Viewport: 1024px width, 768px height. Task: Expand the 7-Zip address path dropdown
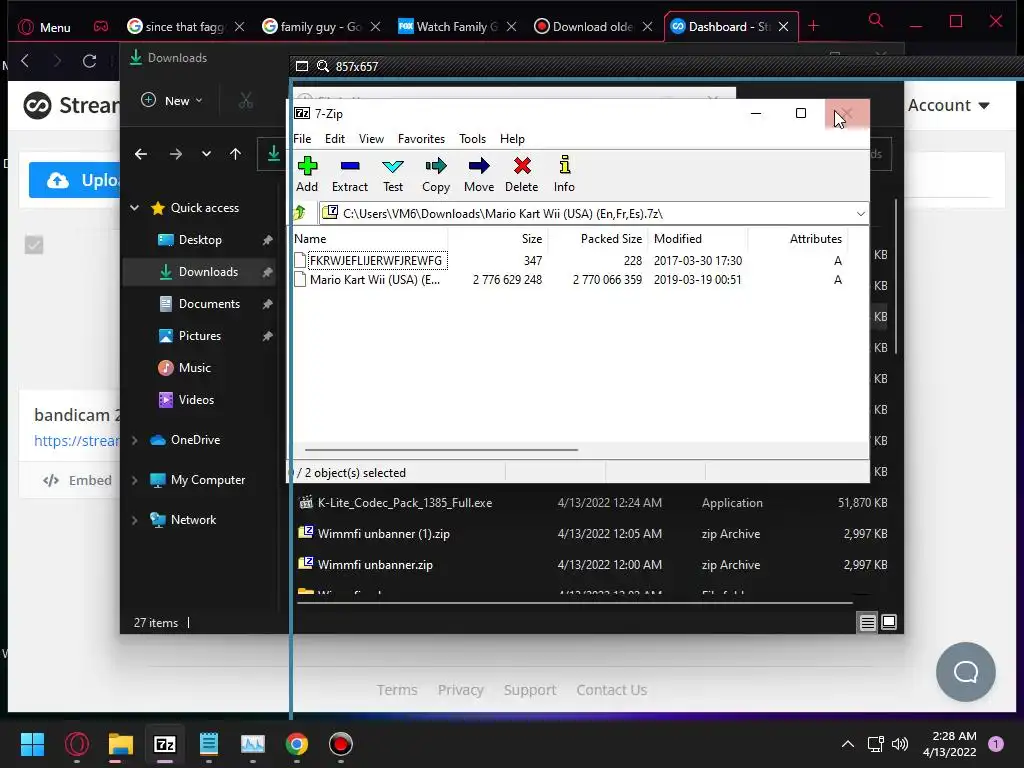pos(860,214)
